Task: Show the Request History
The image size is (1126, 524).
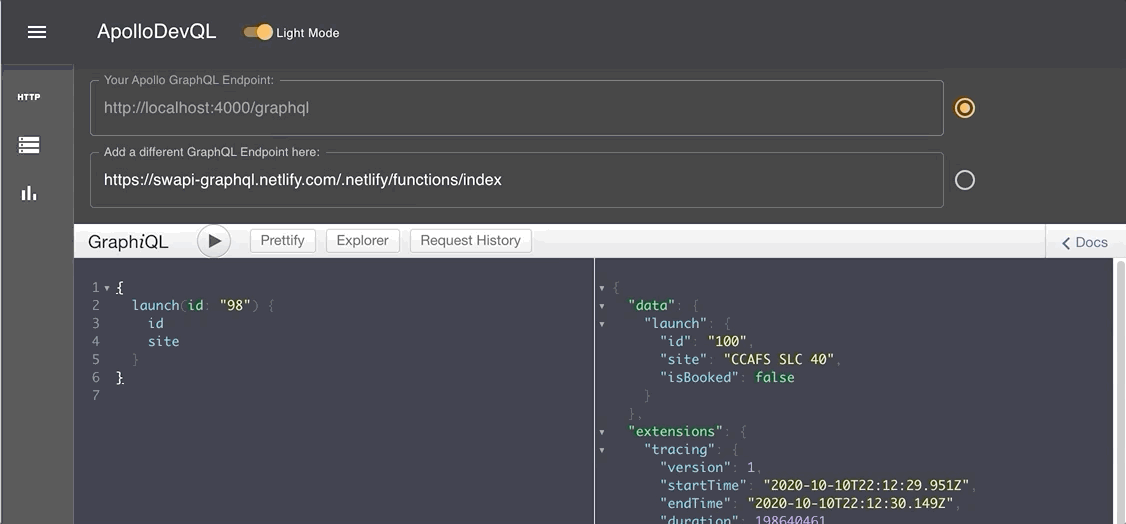Action: click(x=470, y=240)
